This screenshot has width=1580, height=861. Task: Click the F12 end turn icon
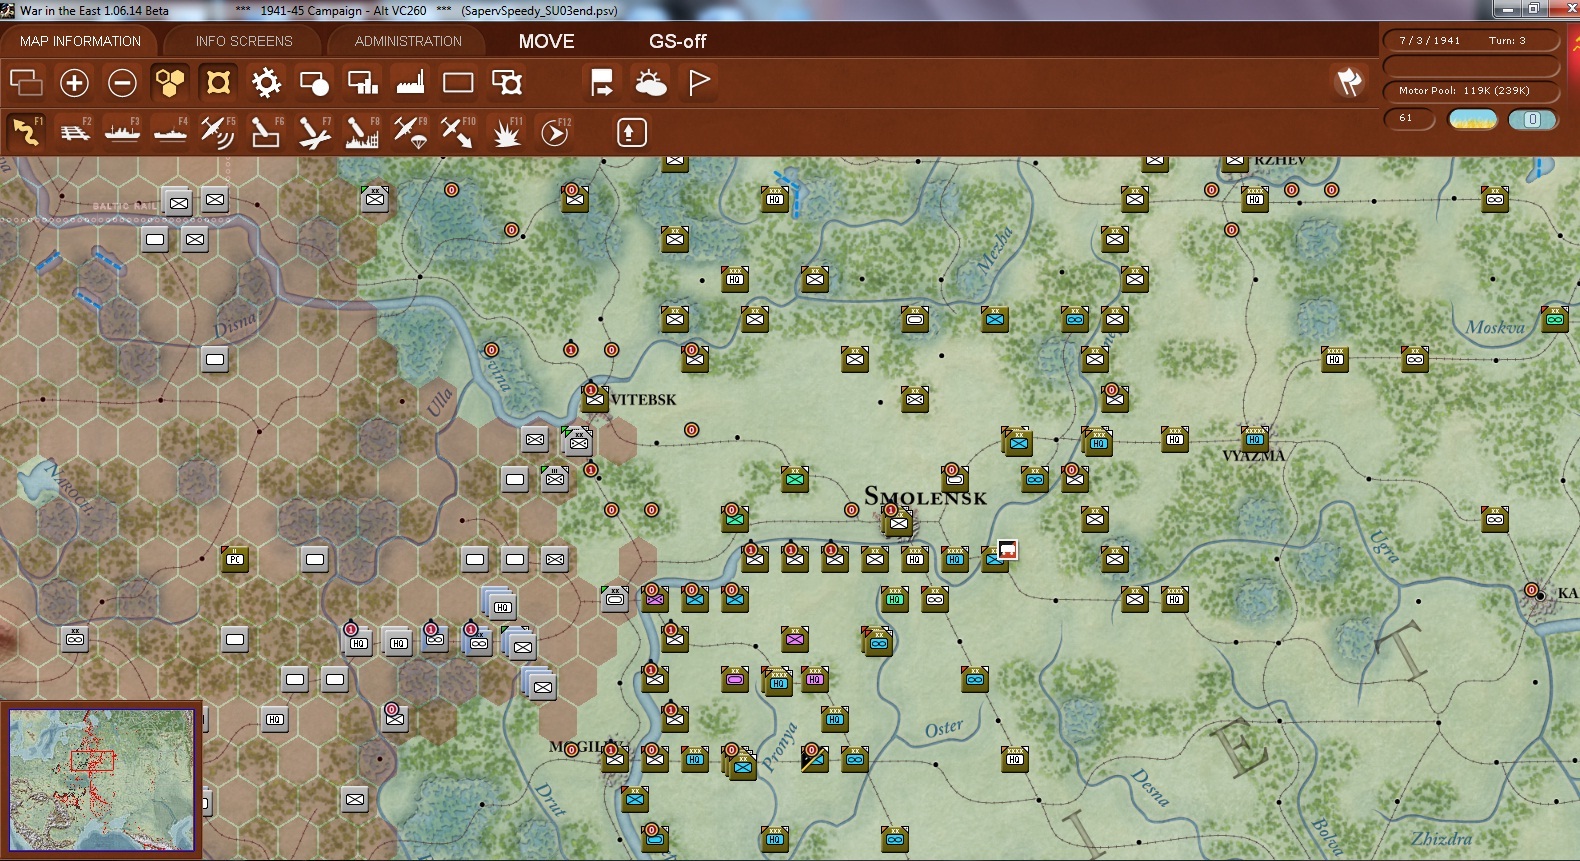tap(555, 132)
